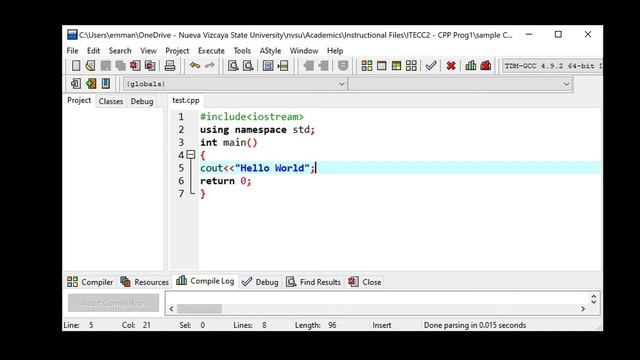Open the (globals) scope dropdown
The image size is (640, 360).
pyautogui.click(x=236, y=84)
